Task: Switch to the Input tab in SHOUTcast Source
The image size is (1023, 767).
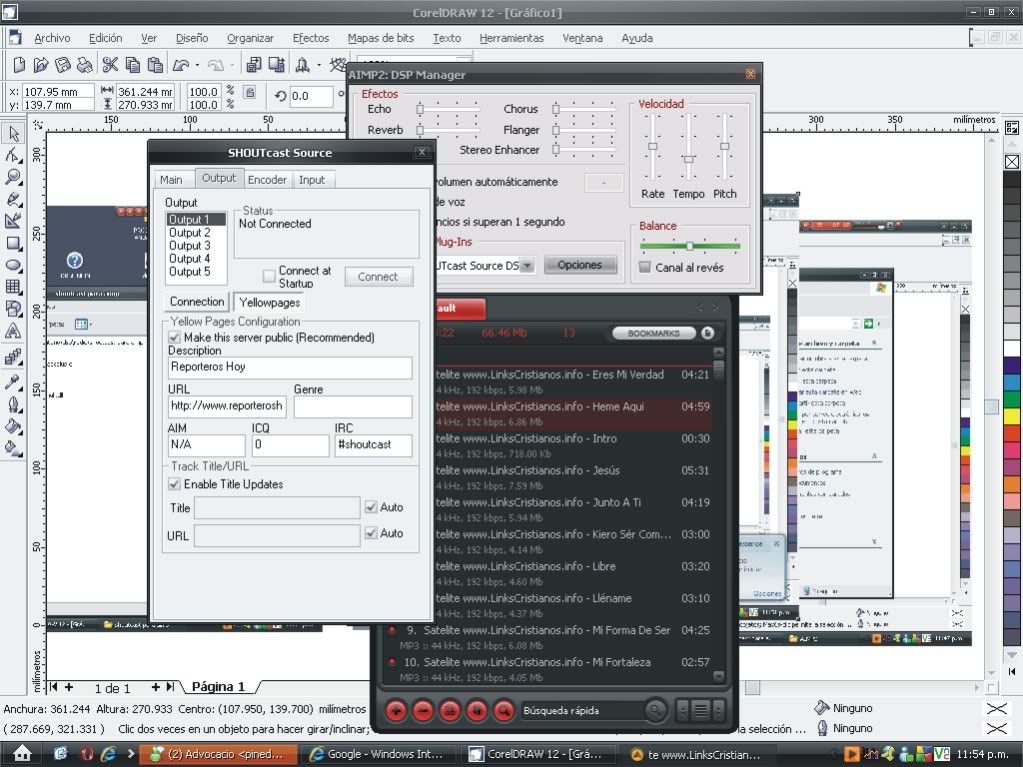Action: [x=312, y=180]
